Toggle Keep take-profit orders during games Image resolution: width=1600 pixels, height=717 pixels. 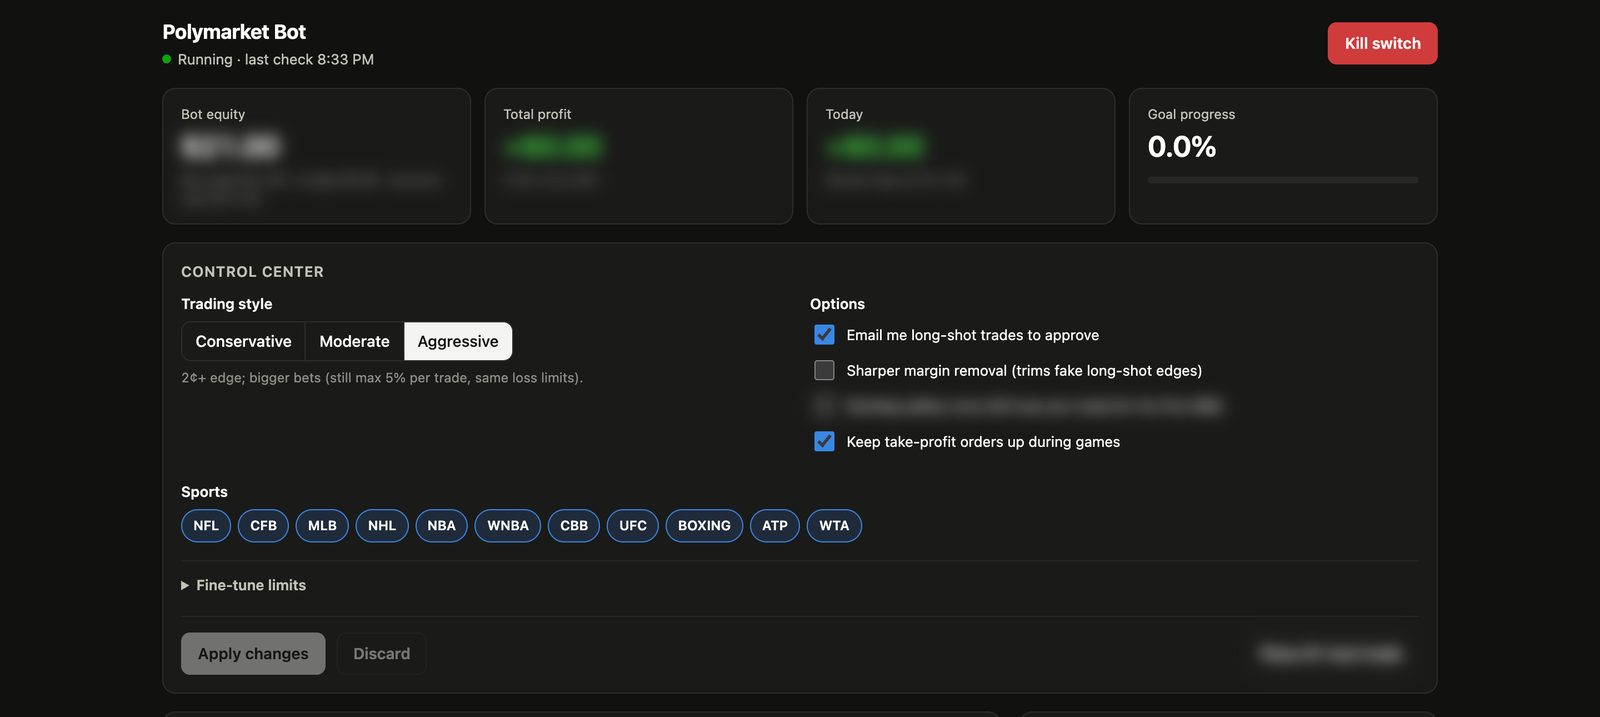824,441
